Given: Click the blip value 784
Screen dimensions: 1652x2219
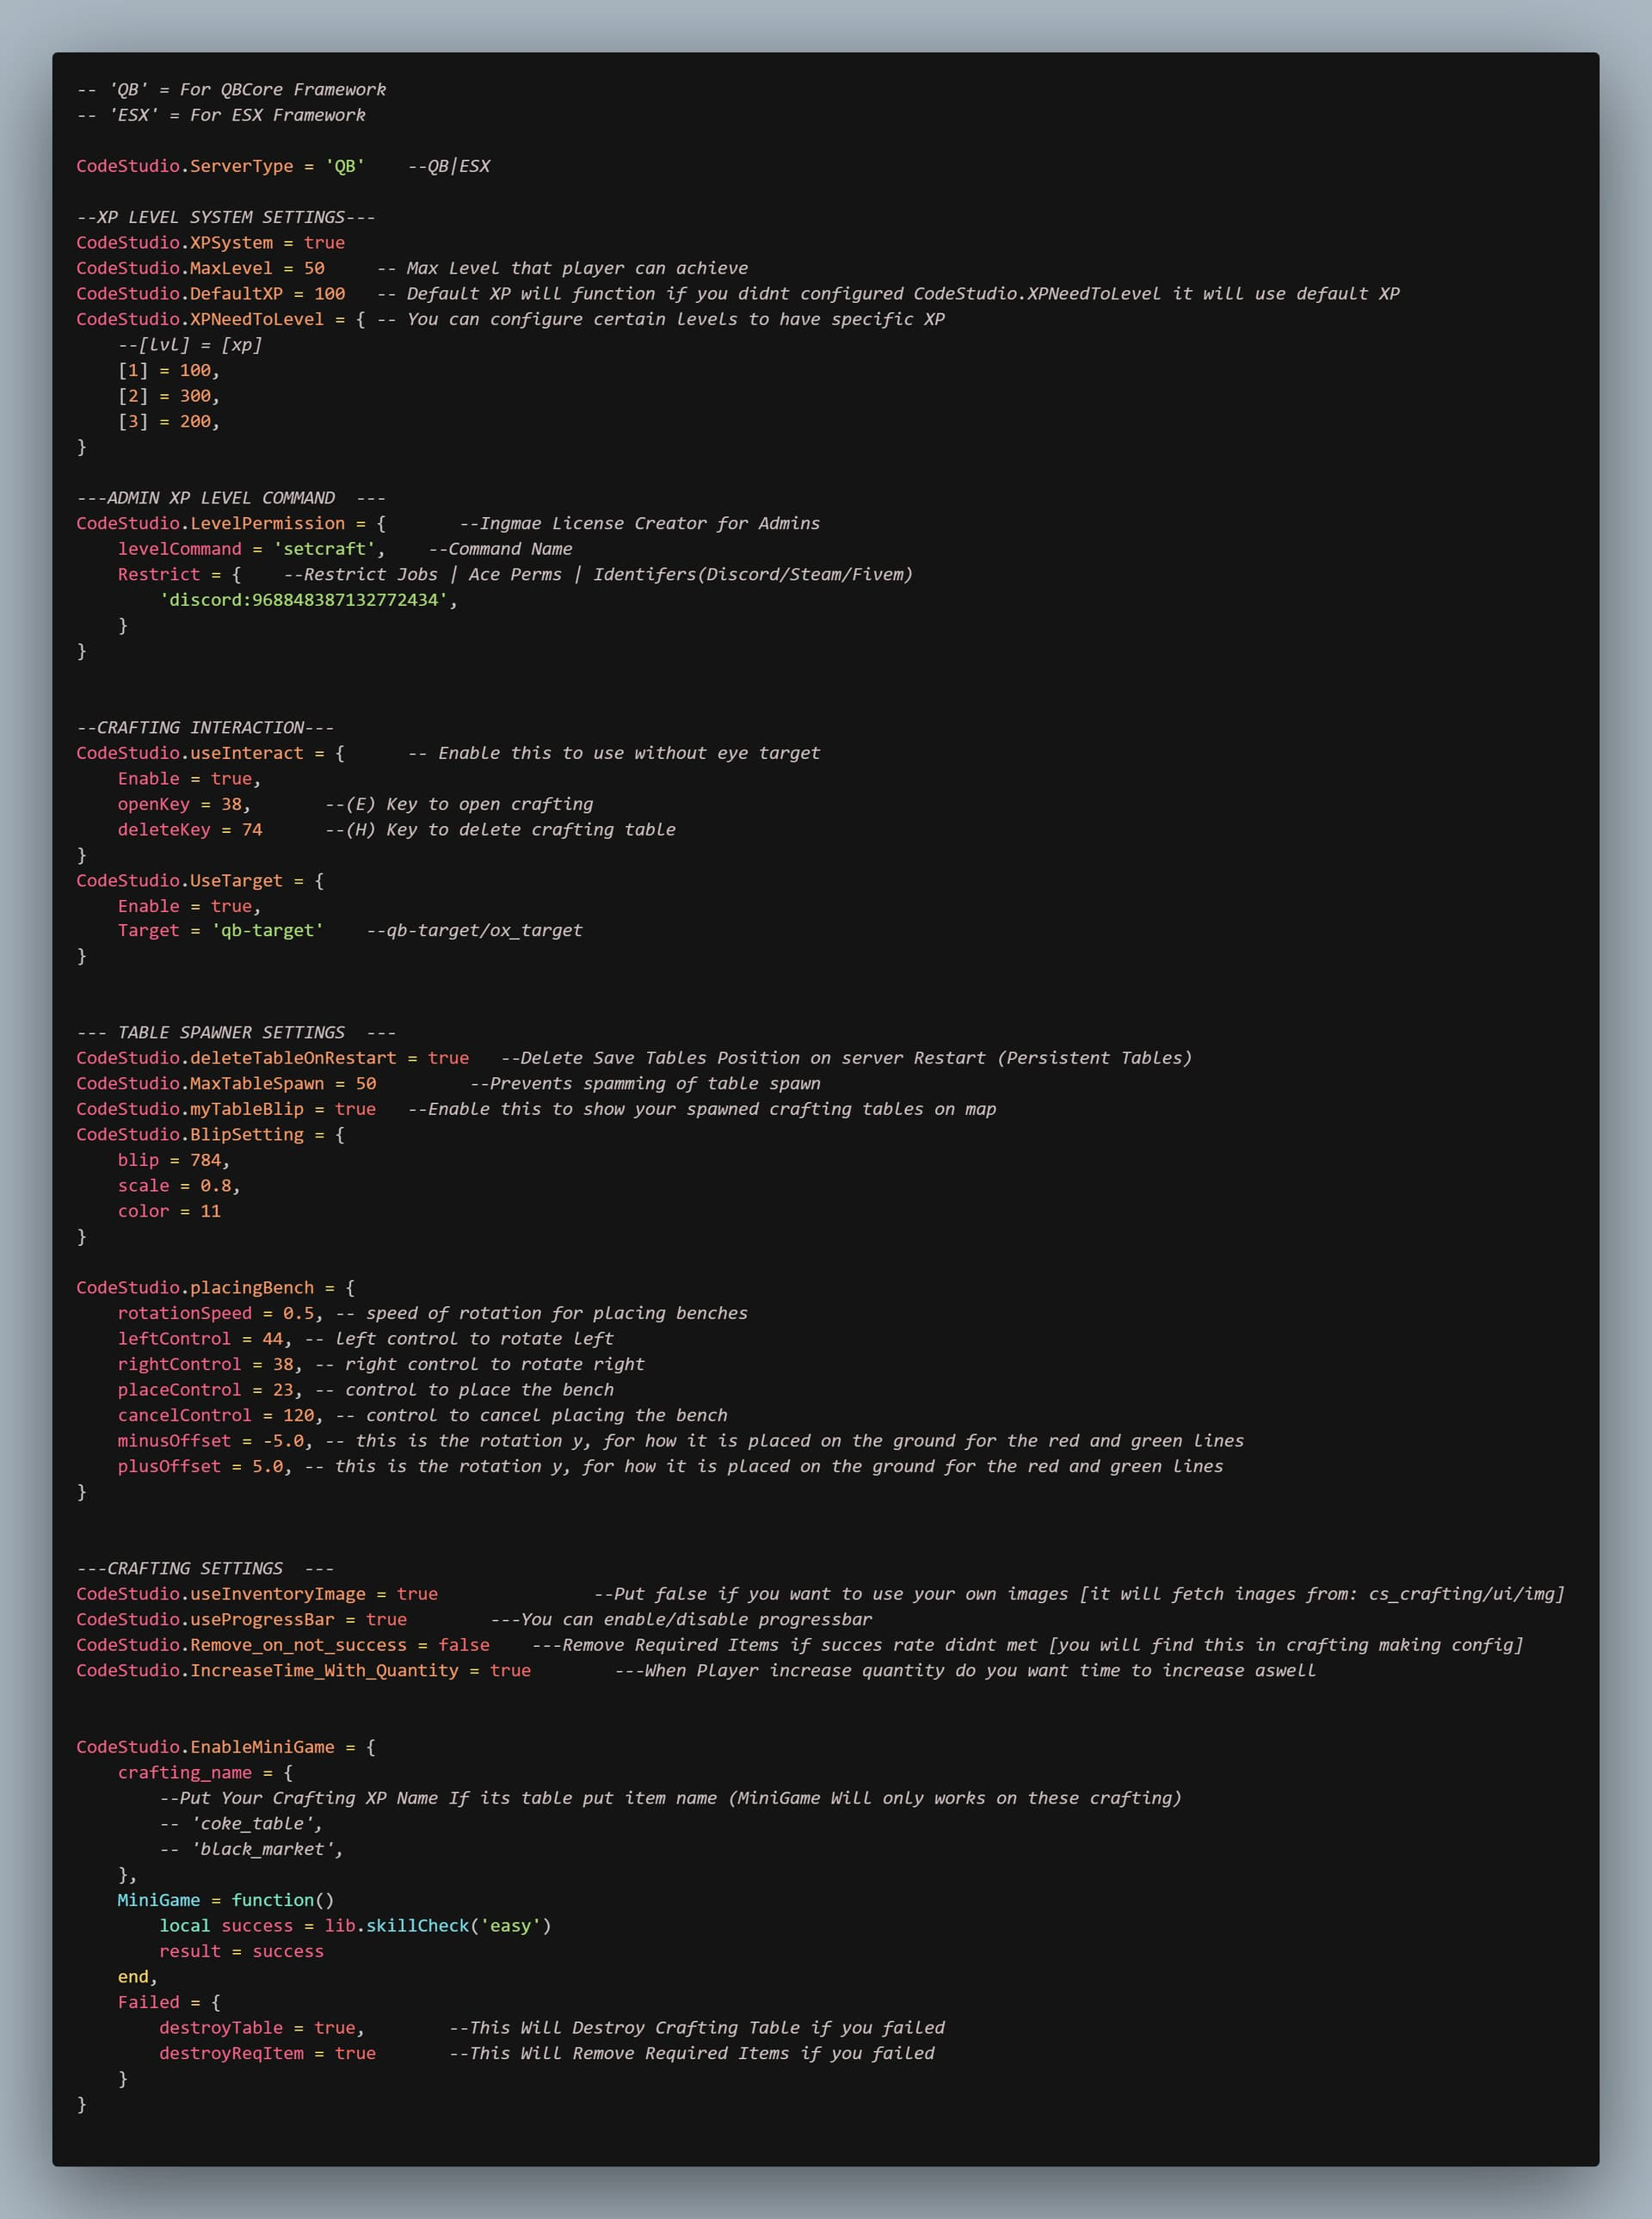Looking at the screenshot, I should click(x=205, y=1160).
